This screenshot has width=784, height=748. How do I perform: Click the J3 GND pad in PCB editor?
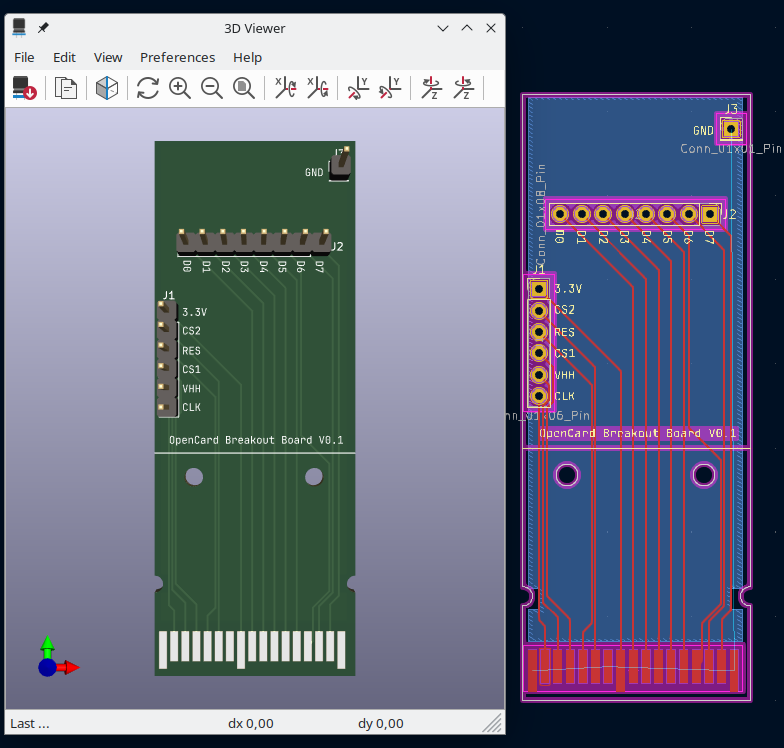click(731, 130)
